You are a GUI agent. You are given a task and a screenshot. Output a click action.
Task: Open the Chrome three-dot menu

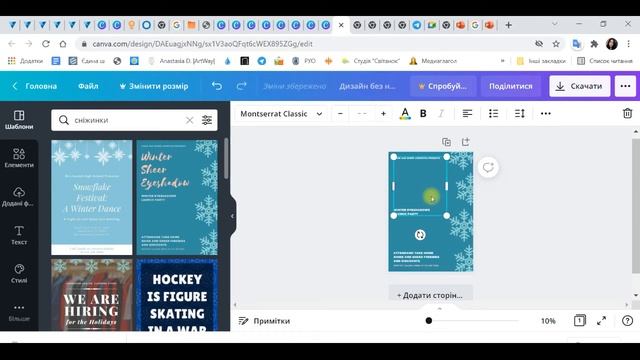point(629,44)
